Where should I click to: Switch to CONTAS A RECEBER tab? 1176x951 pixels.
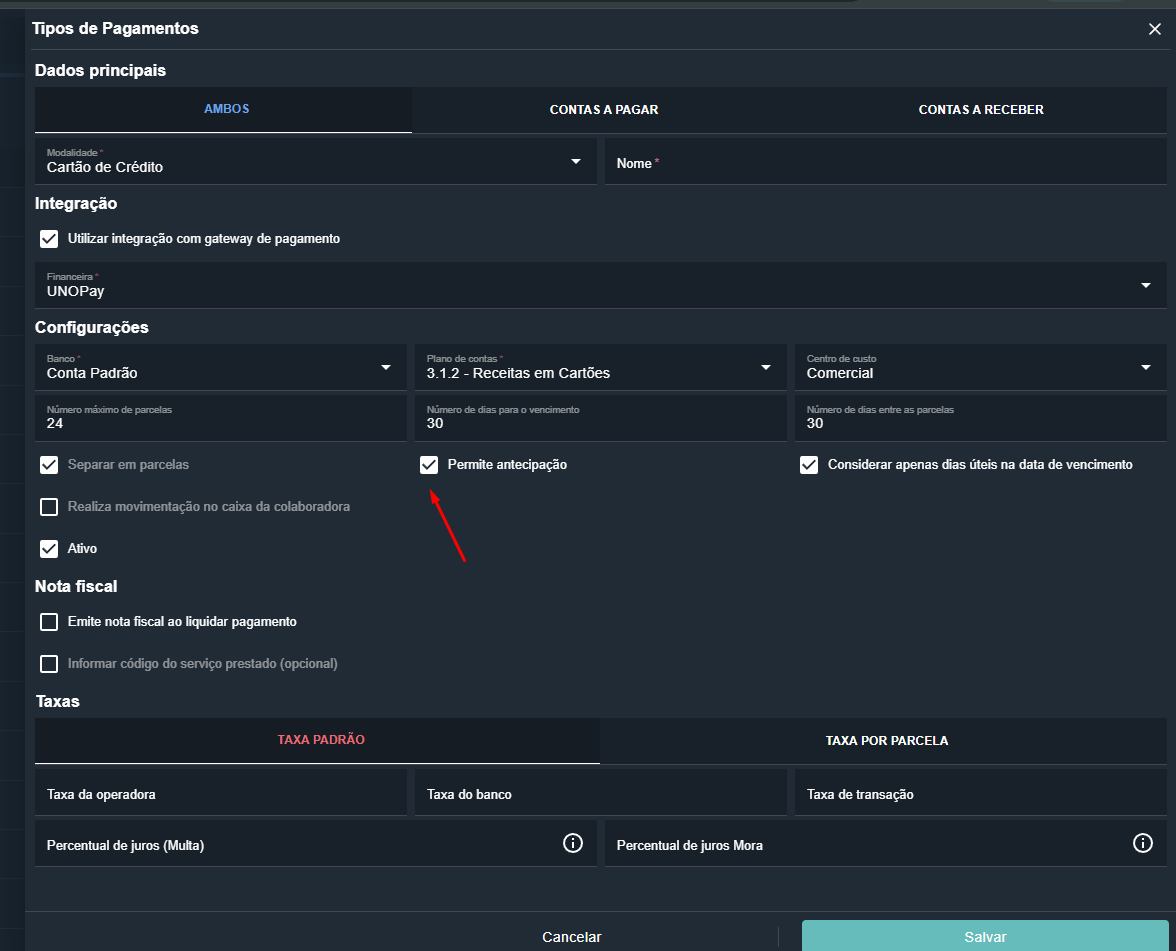tap(980, 110)
